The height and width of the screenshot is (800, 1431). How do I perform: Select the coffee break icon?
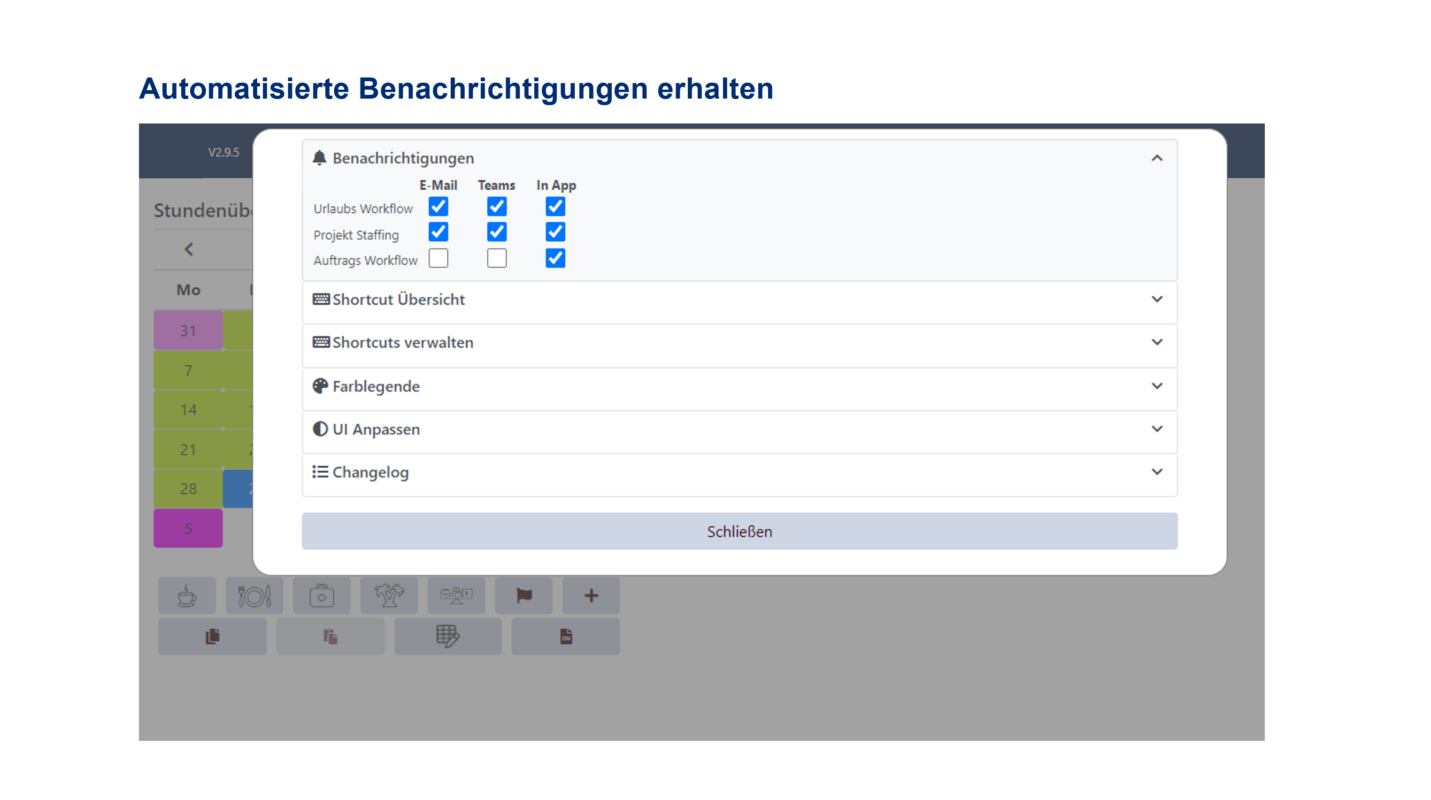[187, 595]
